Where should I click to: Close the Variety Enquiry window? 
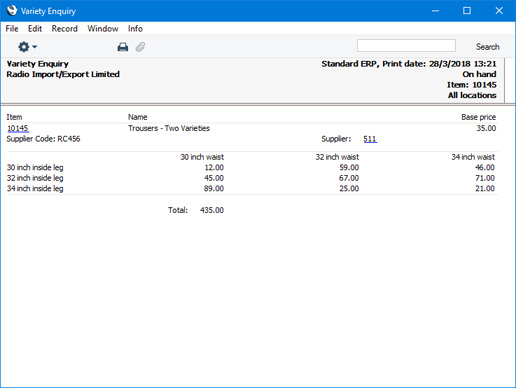pos(499,11)
